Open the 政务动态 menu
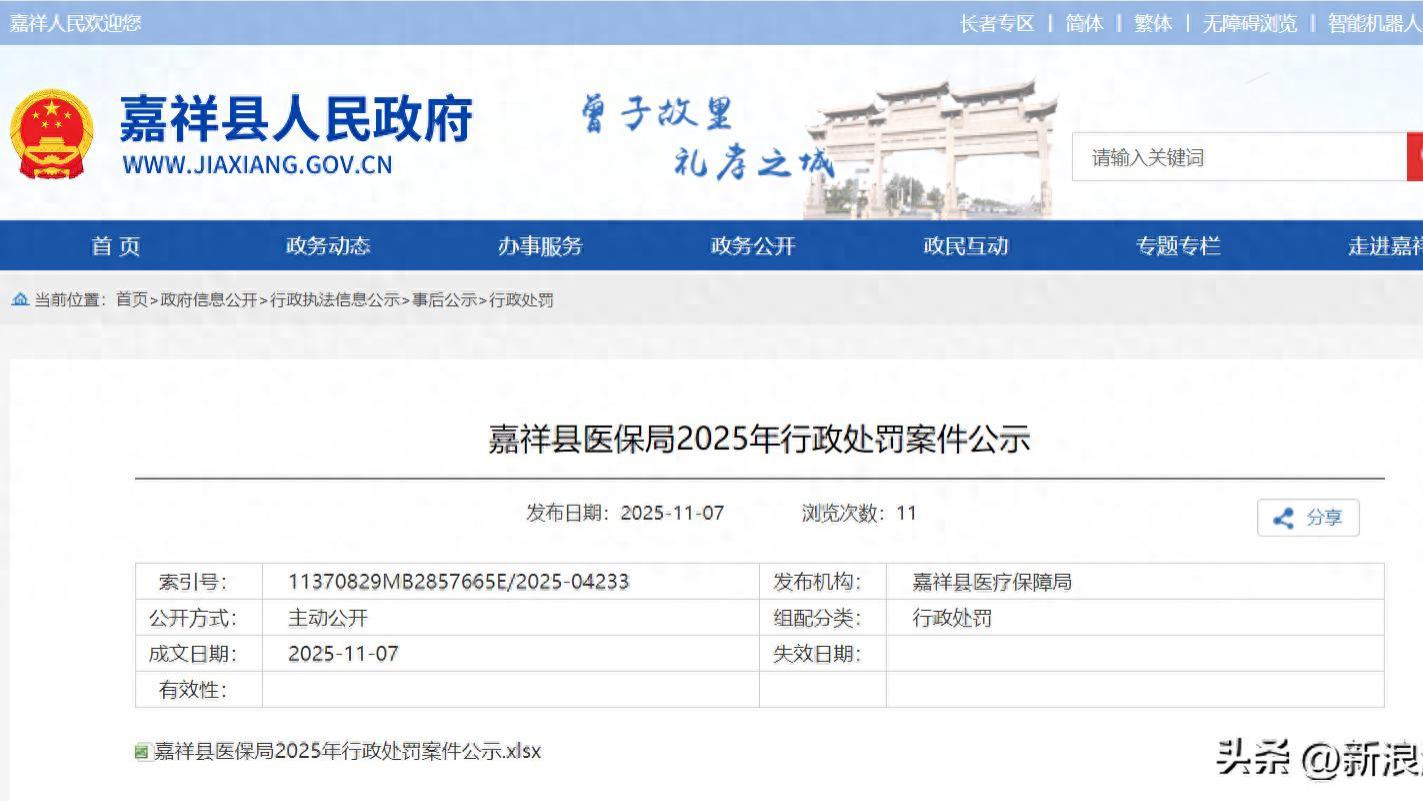The width and height of the screenshot is (1423, 801). (329, 245)
